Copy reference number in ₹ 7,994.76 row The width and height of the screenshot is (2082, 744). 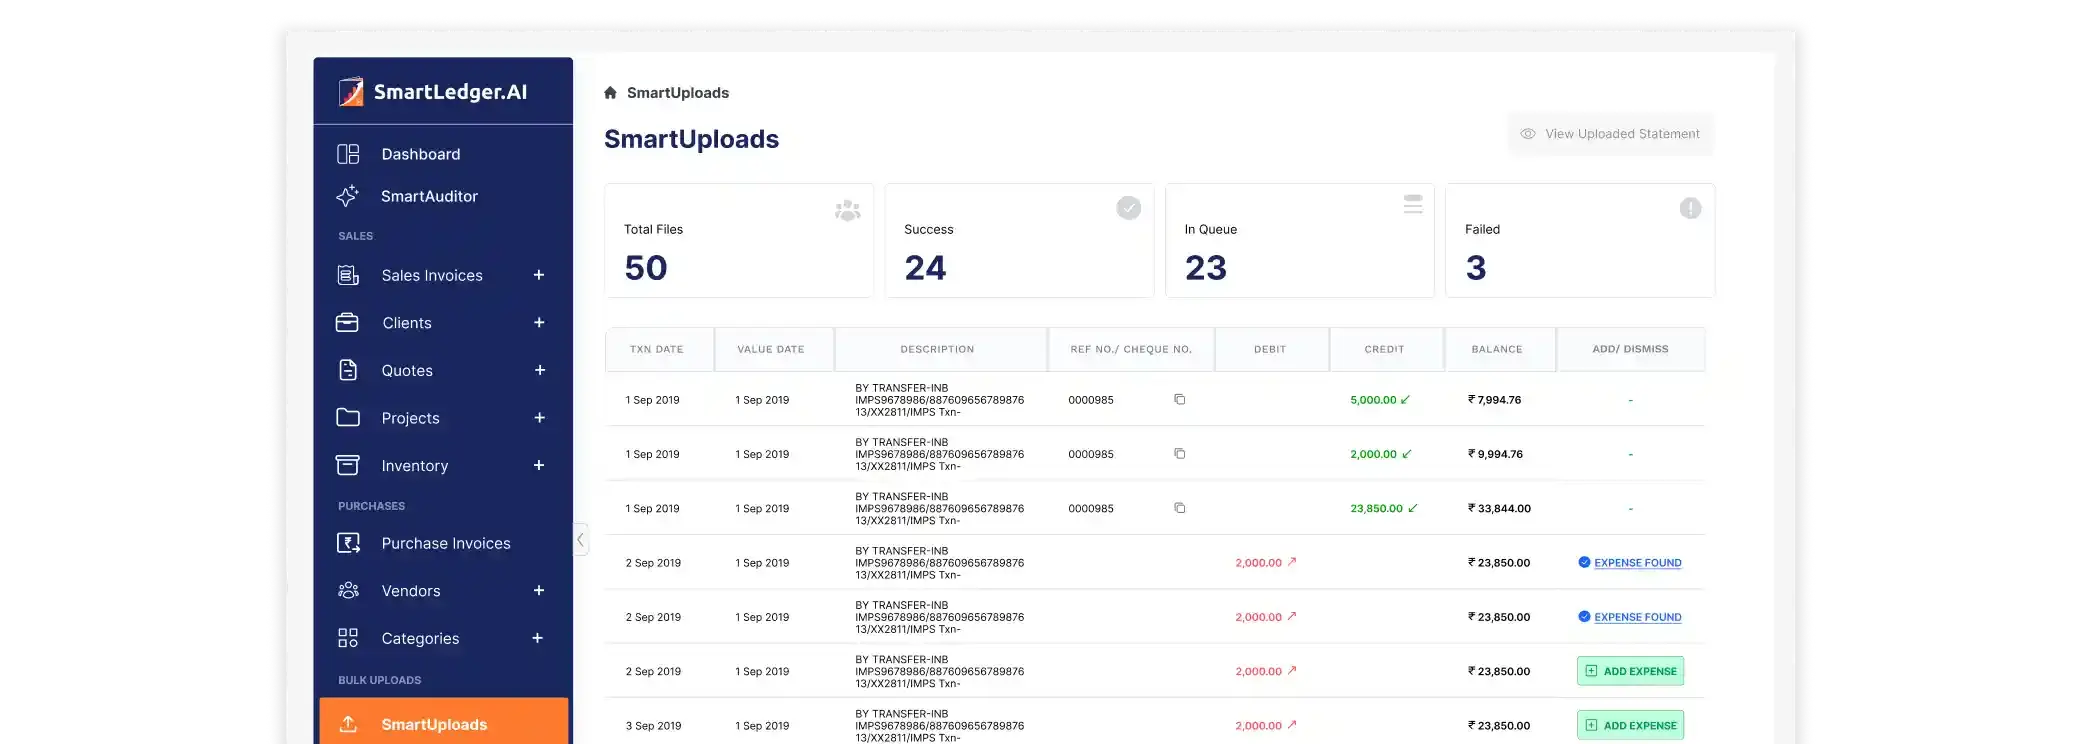coord(1180,399)
